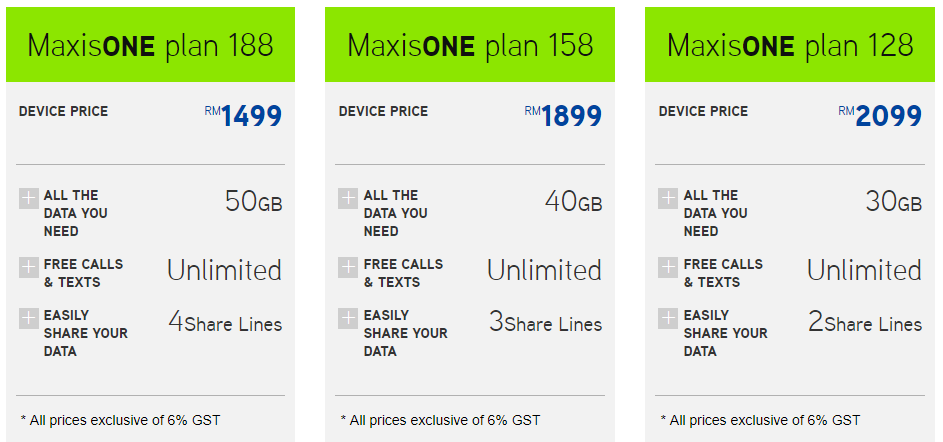Select the MaxisONE plan 188 header
943x442 pixels.
[x=150, y=45]
